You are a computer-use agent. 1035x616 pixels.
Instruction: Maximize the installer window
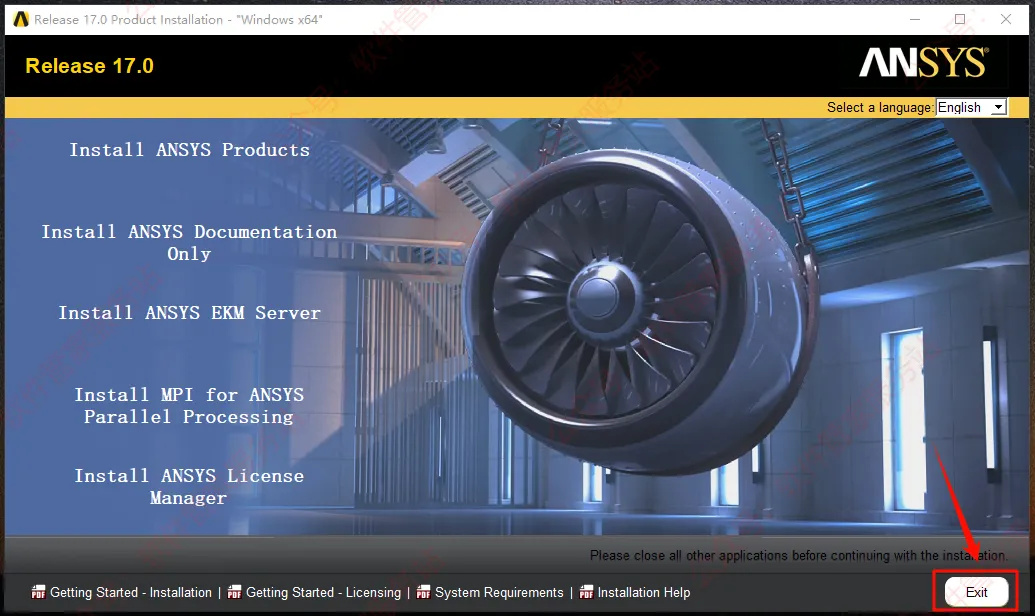click(960, 19)
